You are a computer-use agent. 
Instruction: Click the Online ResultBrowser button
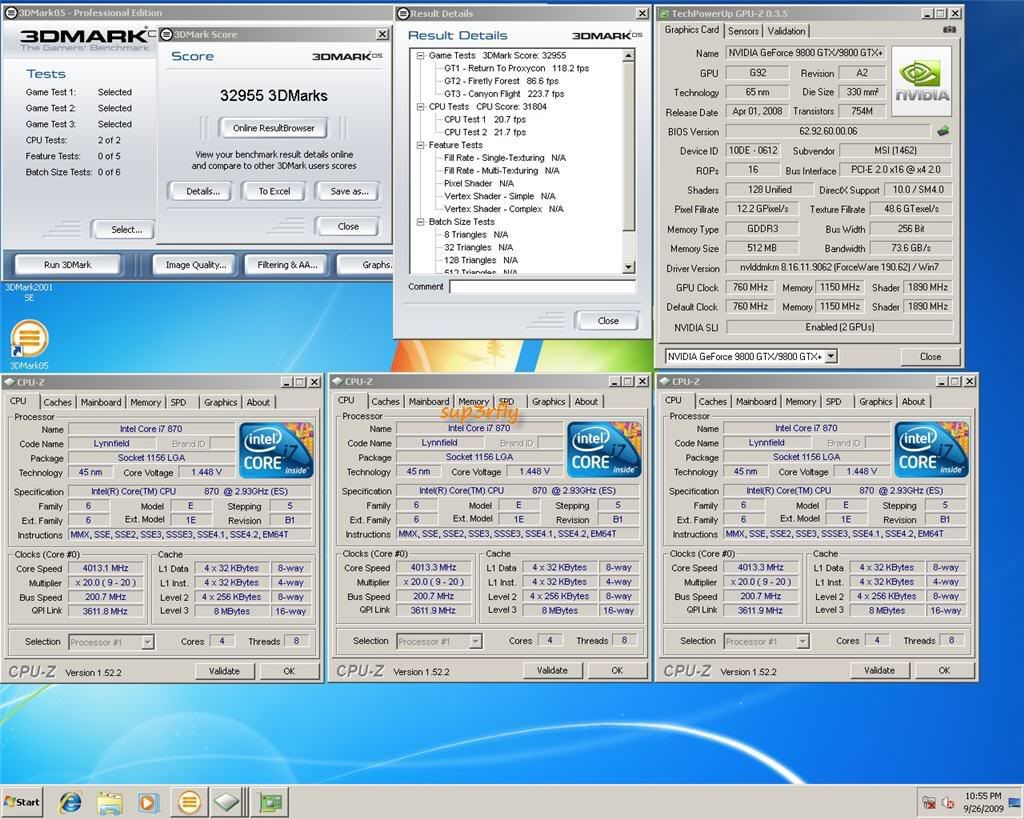[x=273, y=128]
